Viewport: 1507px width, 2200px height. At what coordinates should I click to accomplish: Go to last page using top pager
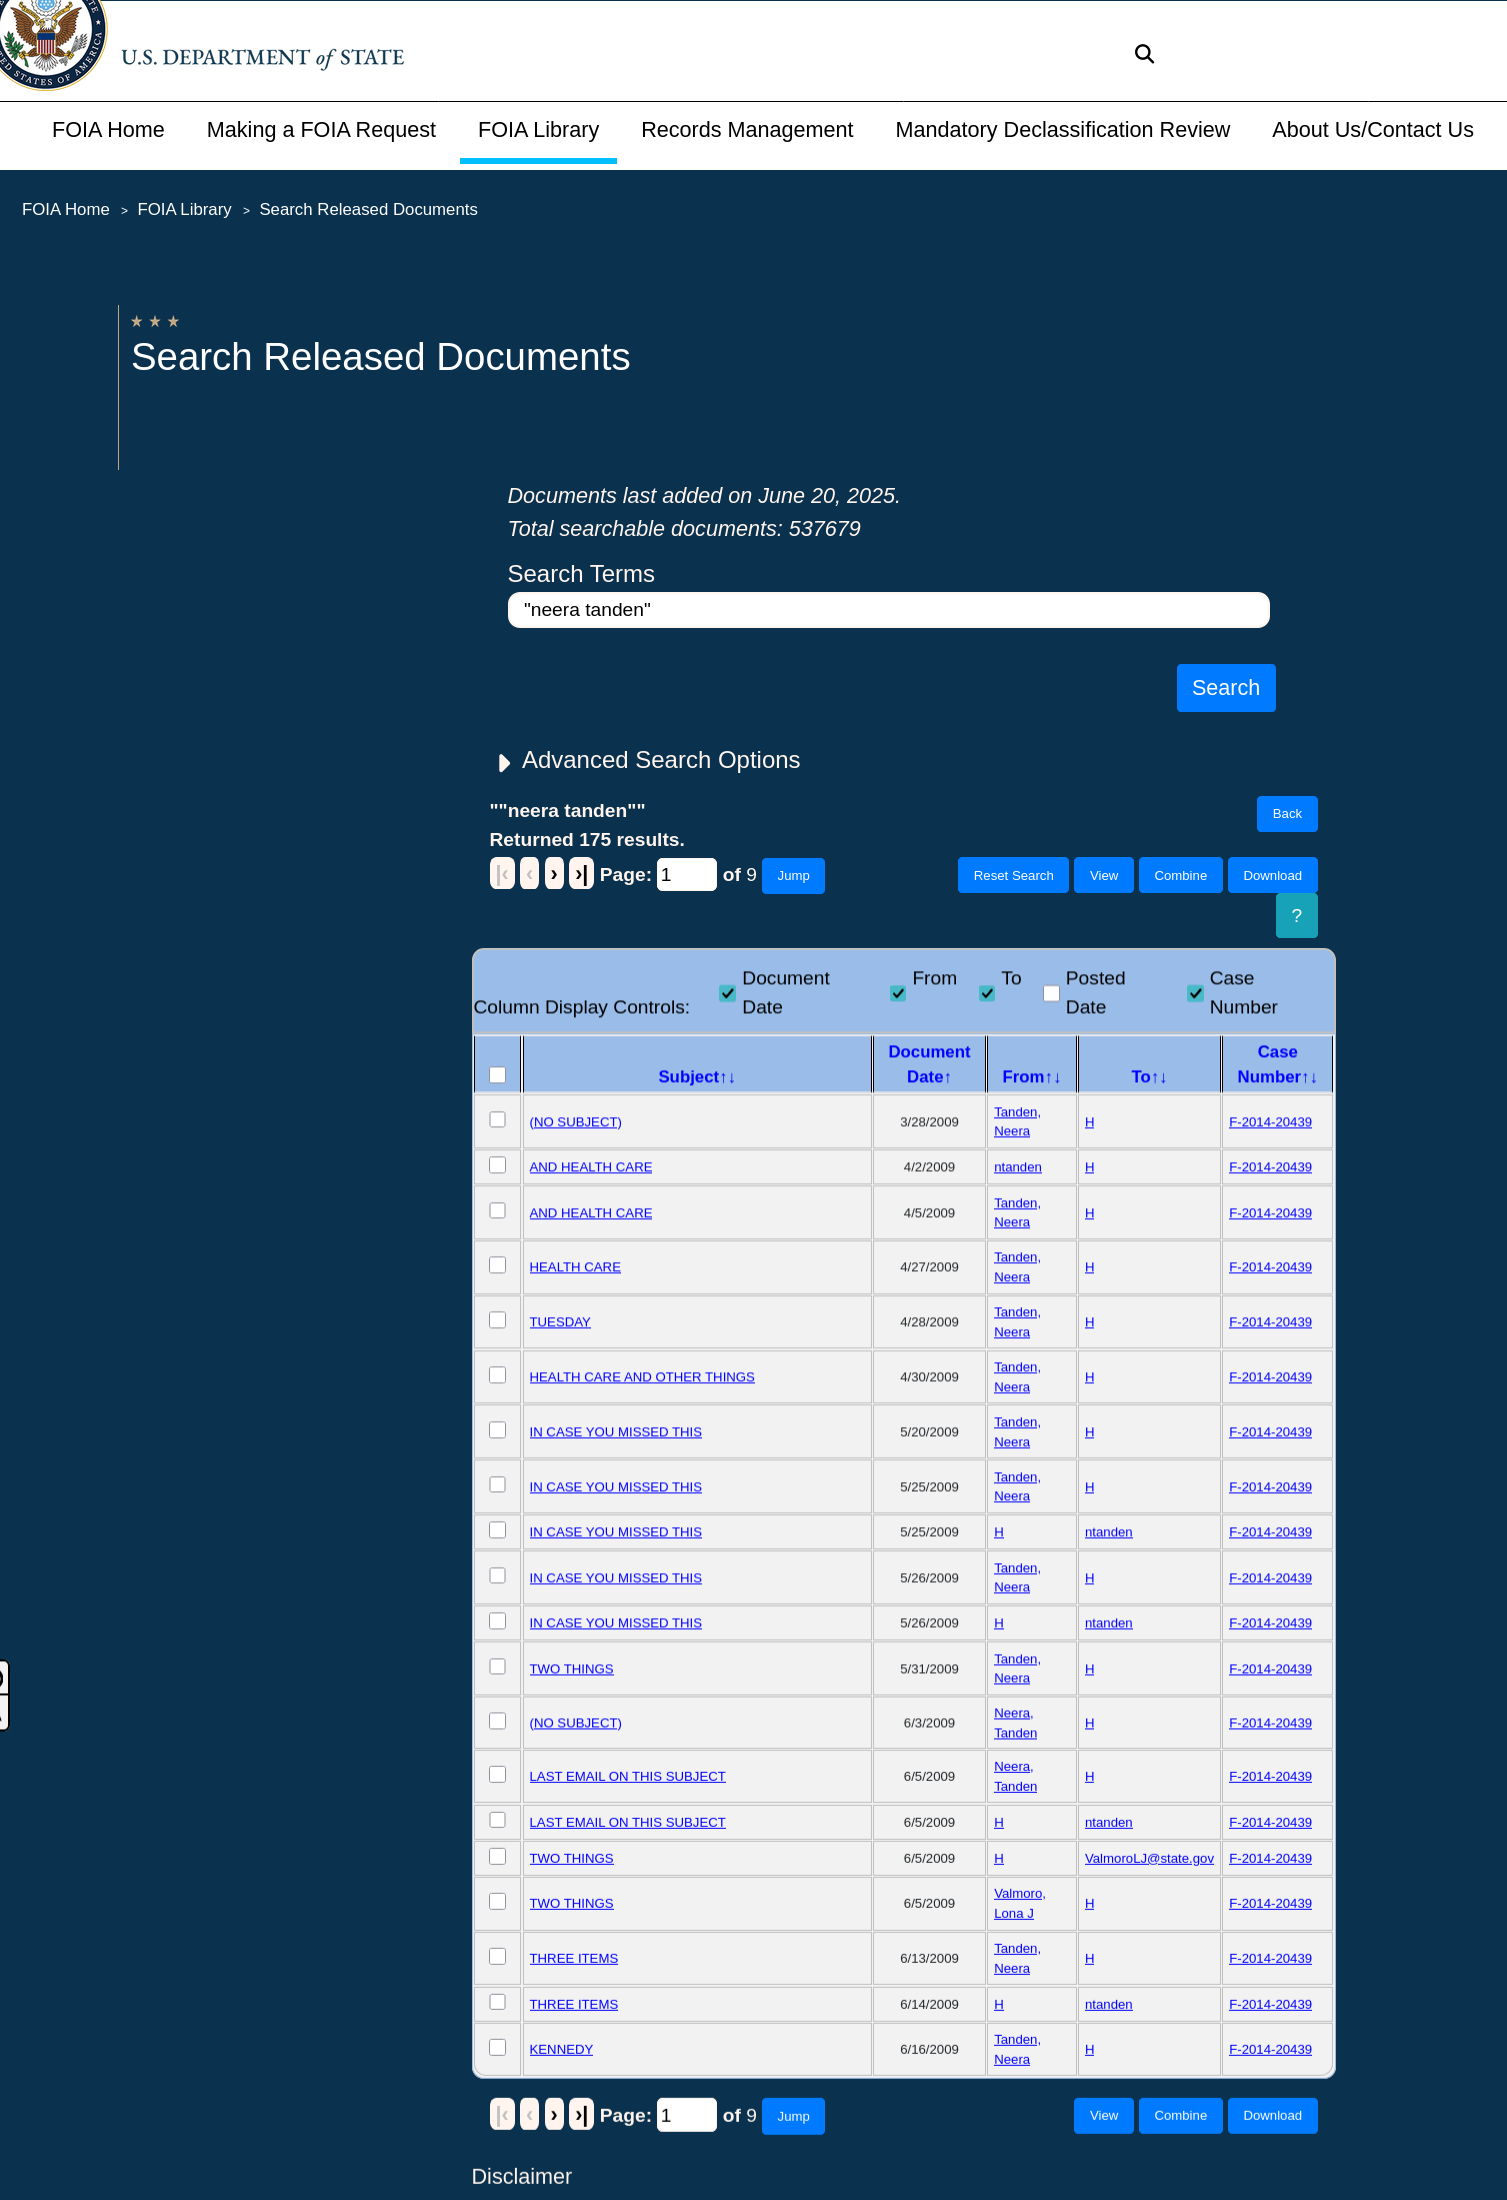[581, 874]
